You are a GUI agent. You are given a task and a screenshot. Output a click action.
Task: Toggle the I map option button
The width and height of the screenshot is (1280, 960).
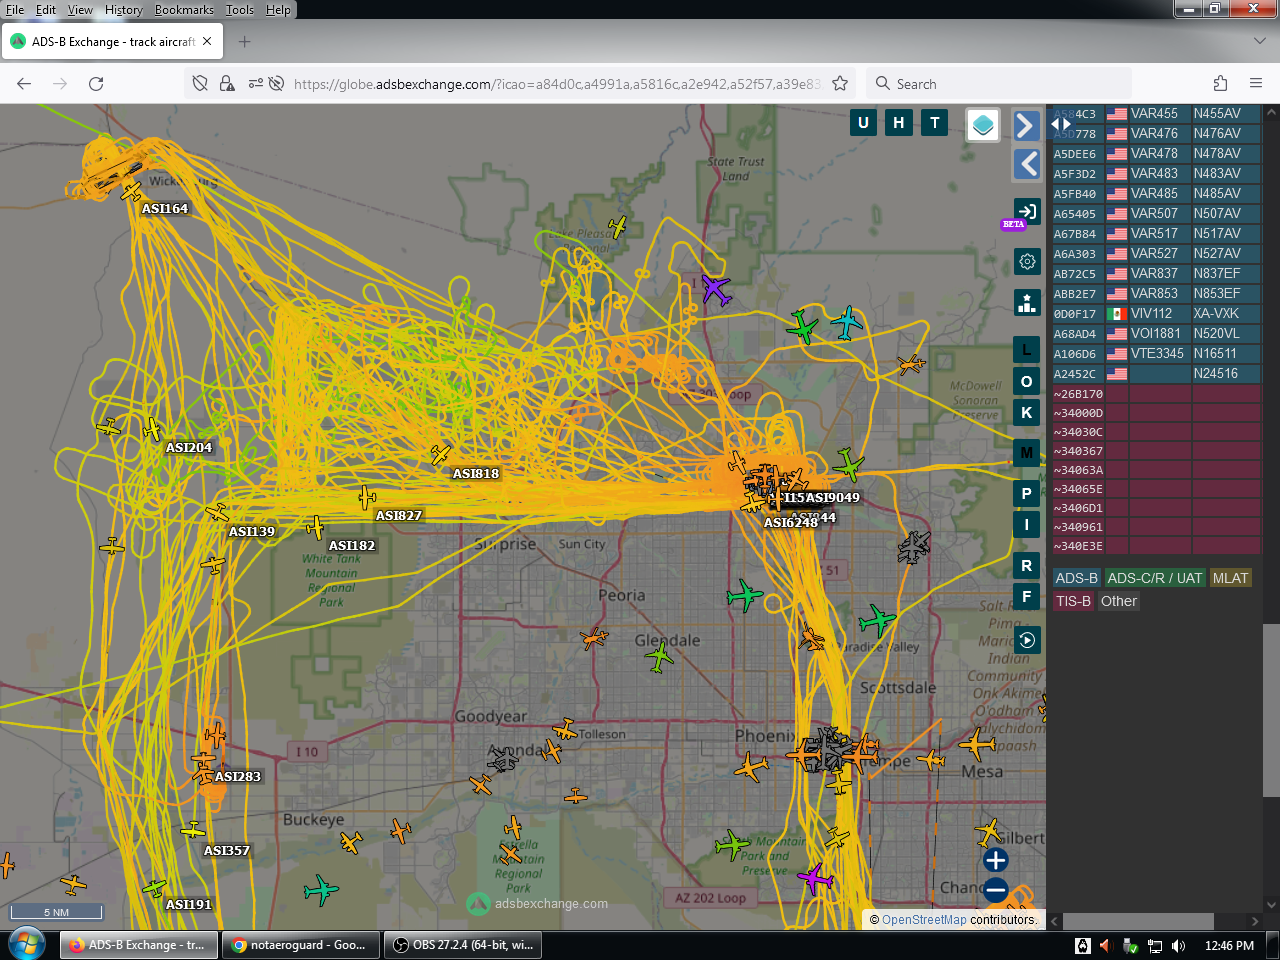pos(1027,524)
